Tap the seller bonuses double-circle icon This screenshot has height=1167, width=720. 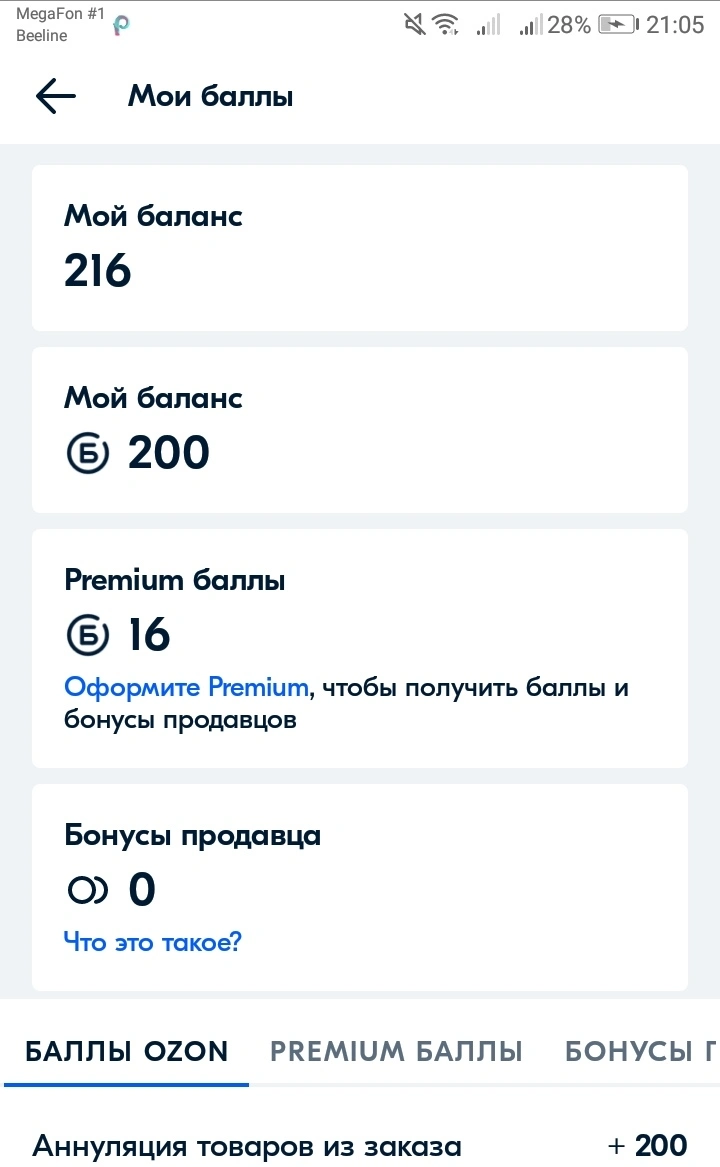[x=88, y=889]
